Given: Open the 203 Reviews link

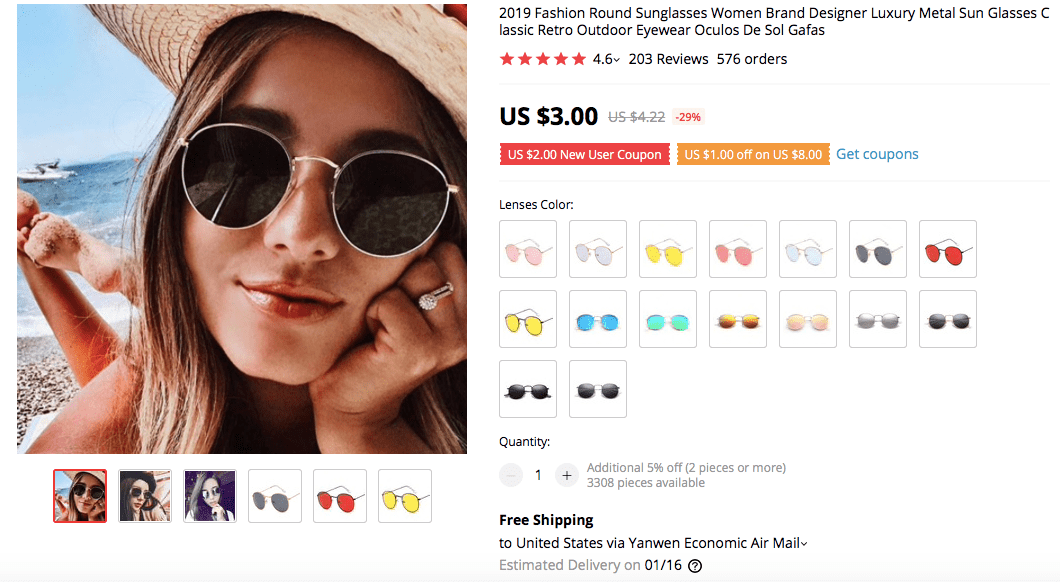Looking at the screenshot, I should tap(668, 59).
